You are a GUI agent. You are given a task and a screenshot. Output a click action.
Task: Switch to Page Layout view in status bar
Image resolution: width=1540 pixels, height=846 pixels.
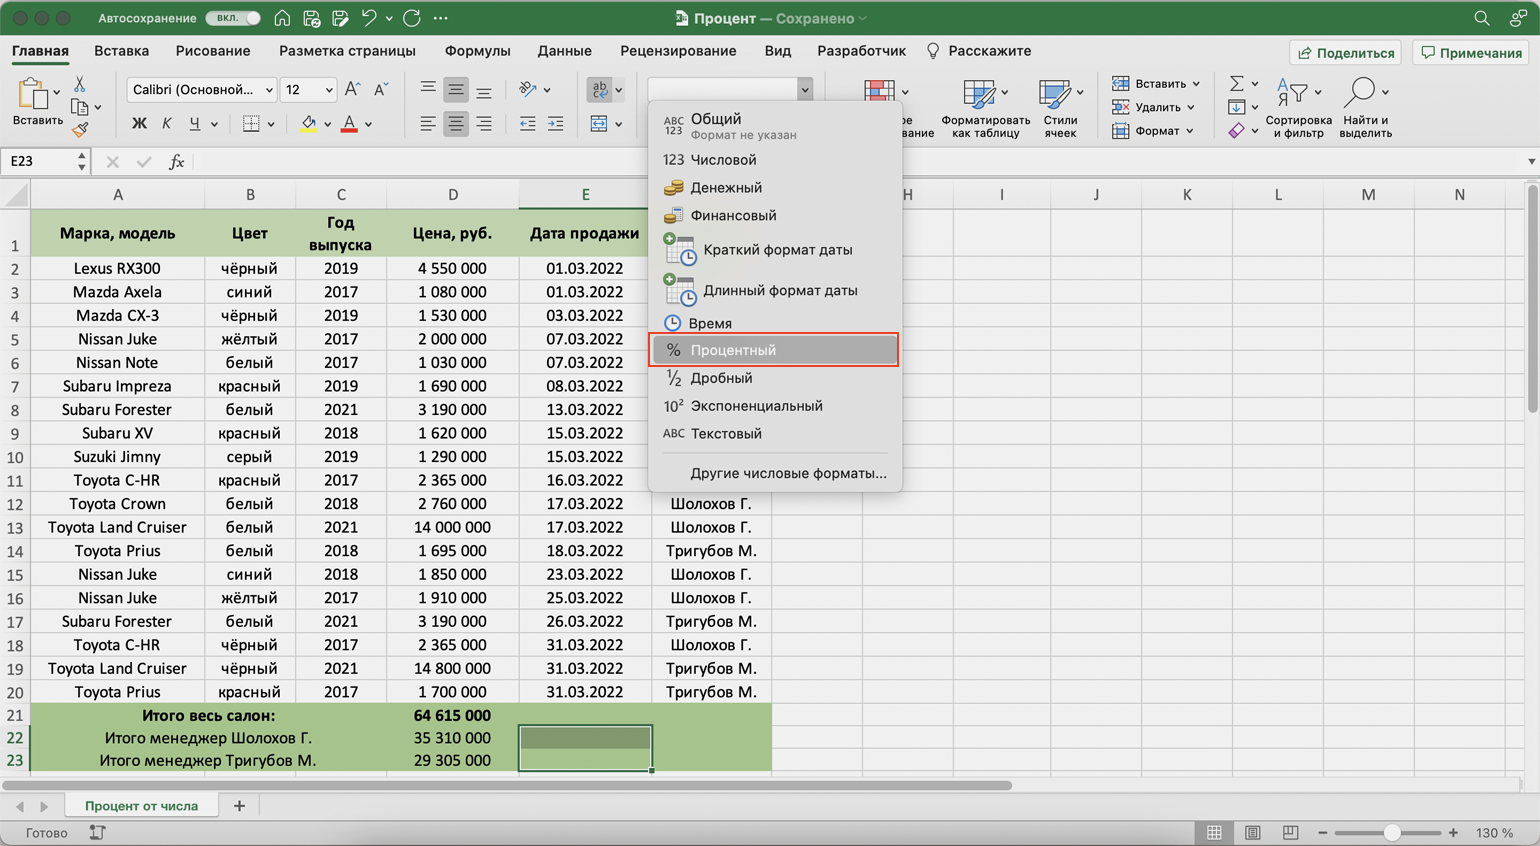pyautogui.click(x=1252, y=833)
